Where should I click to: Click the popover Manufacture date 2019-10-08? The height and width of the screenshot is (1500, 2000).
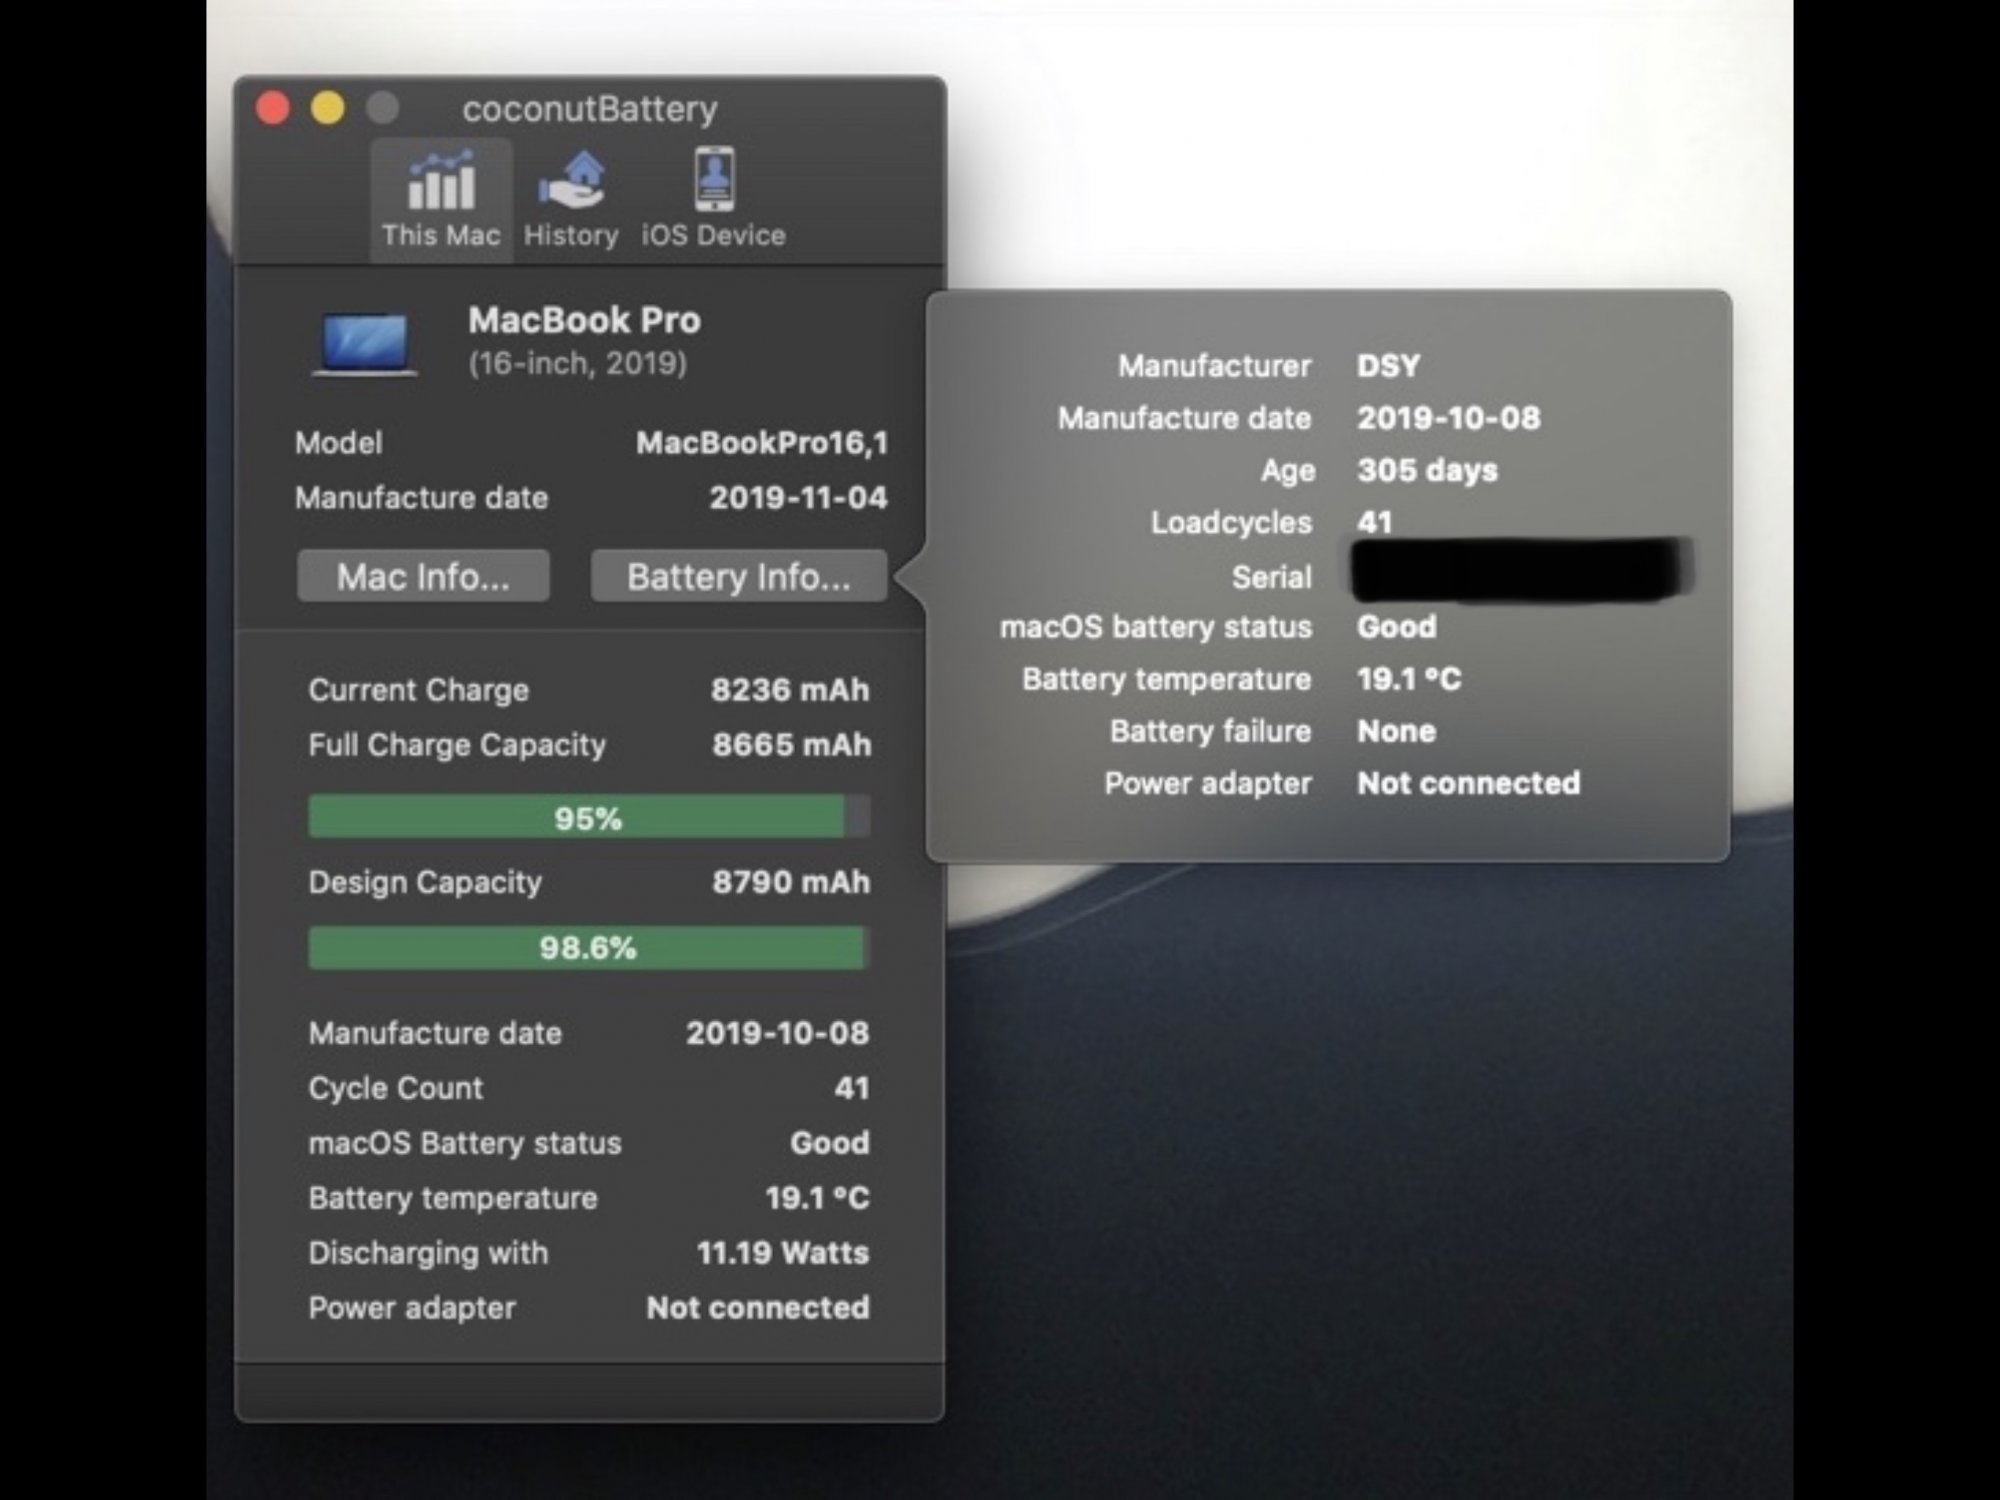tap(1448, 418)
